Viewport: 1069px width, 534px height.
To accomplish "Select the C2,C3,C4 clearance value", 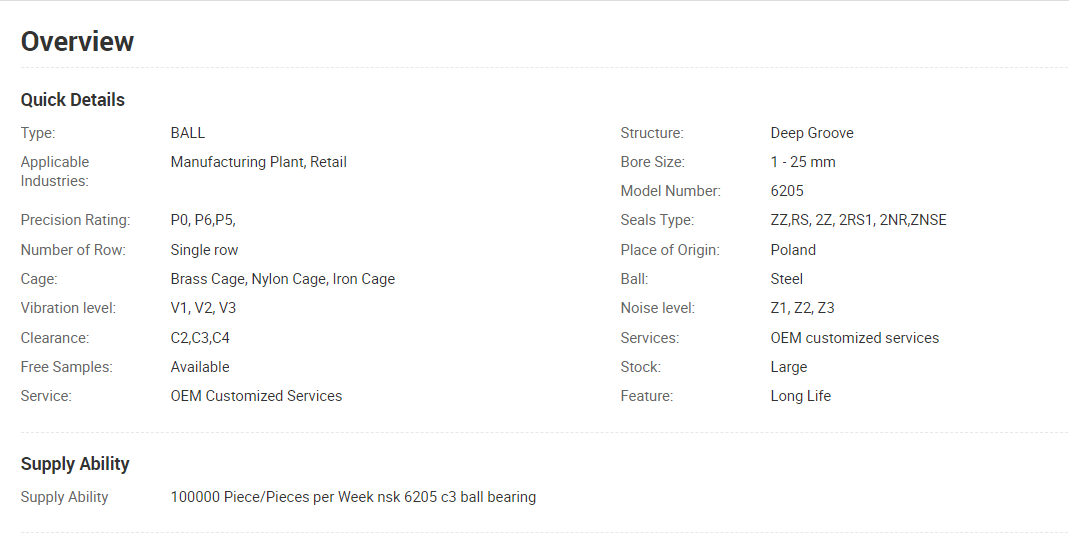I will [x=200, y=338].
